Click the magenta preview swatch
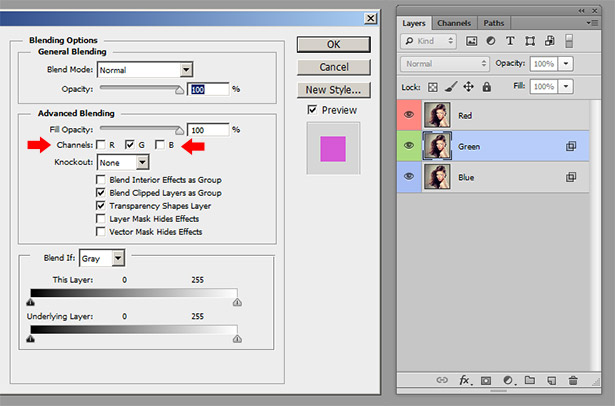Screen dimensions: 615x406 (x=333, y=149)
